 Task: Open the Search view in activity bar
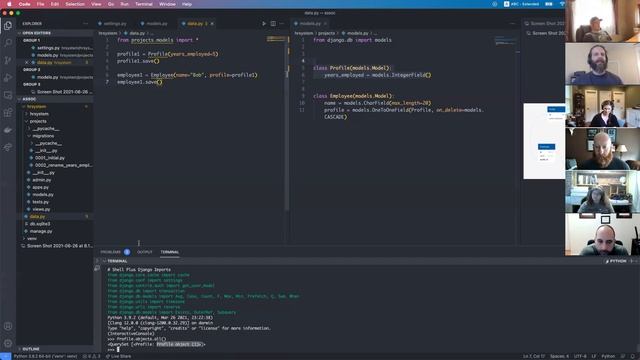(x=8, y=42)
